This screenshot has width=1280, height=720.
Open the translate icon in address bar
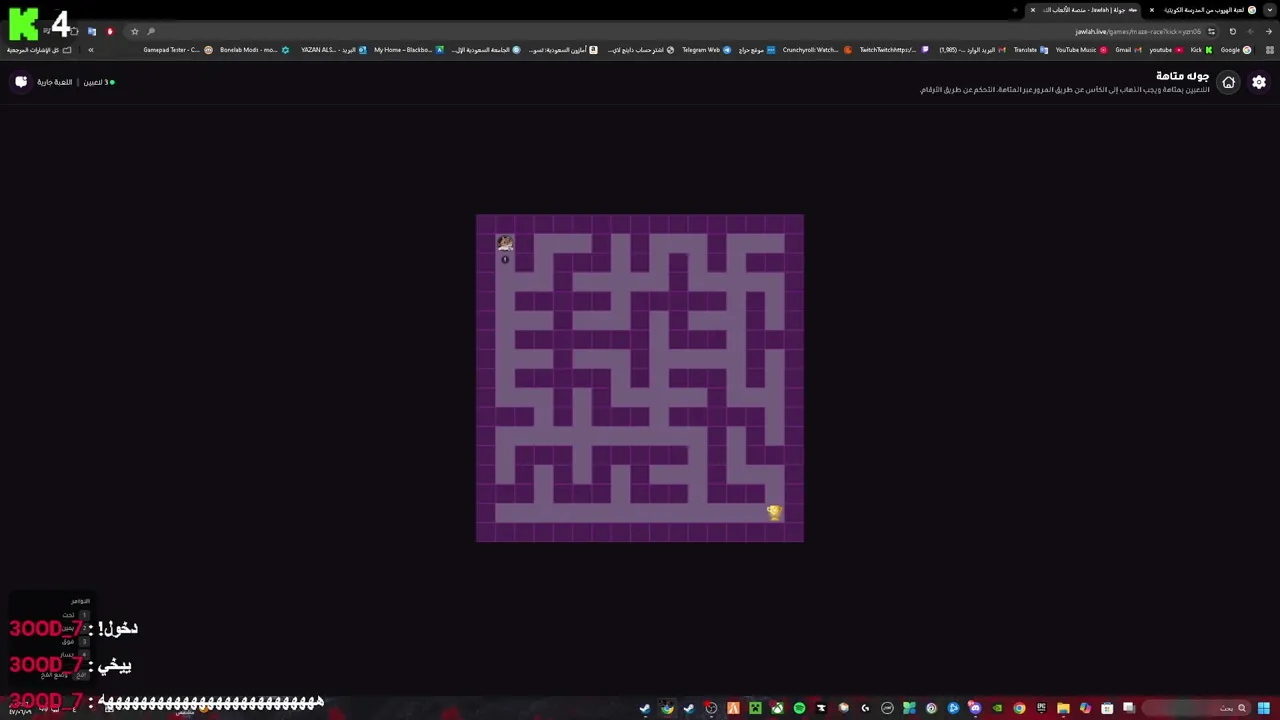click(x=92, y=31)
